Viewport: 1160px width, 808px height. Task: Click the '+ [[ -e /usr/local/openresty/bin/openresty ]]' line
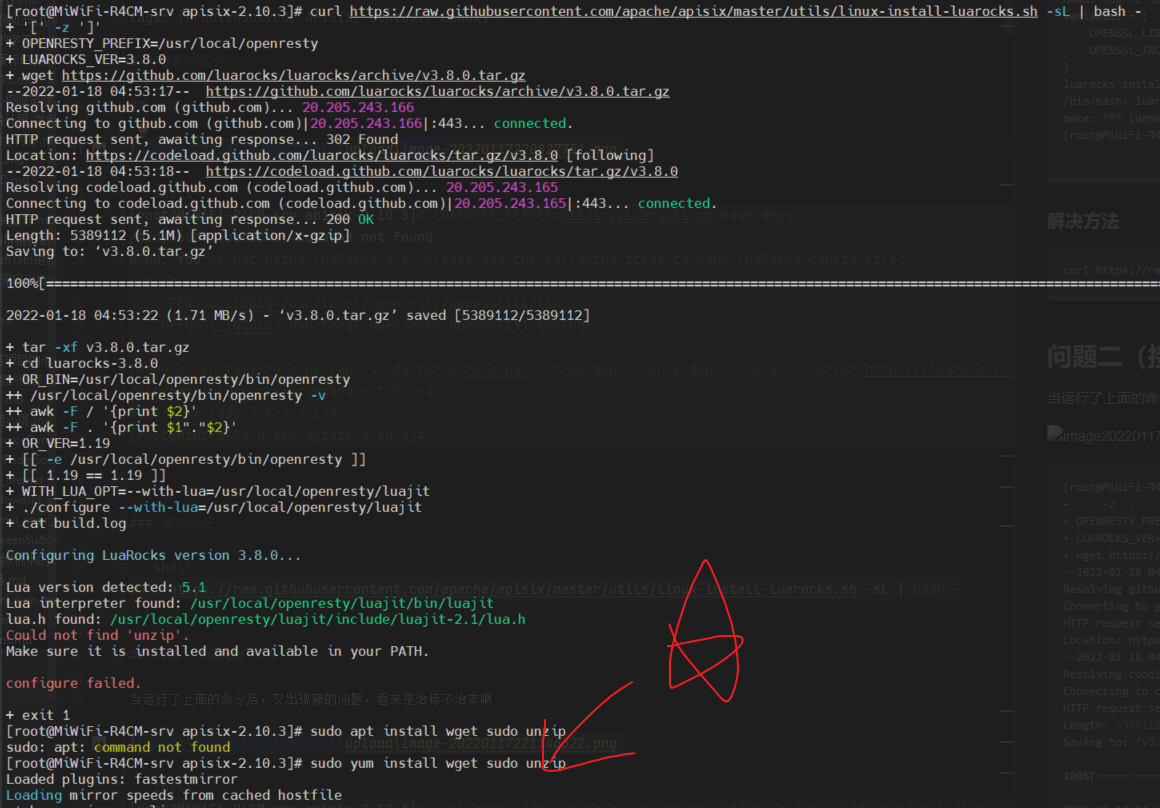(186, 459)
